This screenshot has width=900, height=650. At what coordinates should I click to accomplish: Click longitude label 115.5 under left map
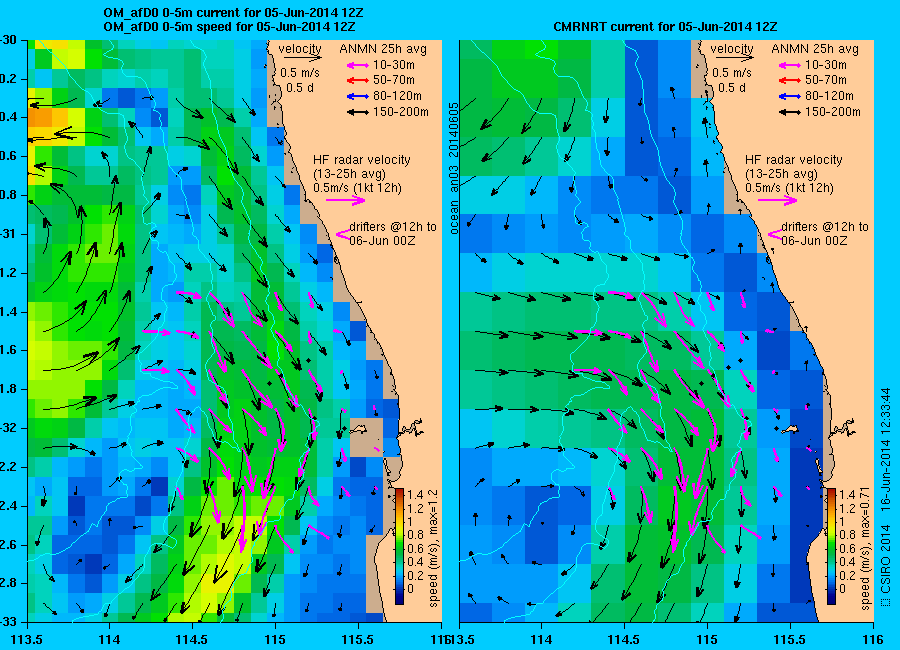(358, 639)
